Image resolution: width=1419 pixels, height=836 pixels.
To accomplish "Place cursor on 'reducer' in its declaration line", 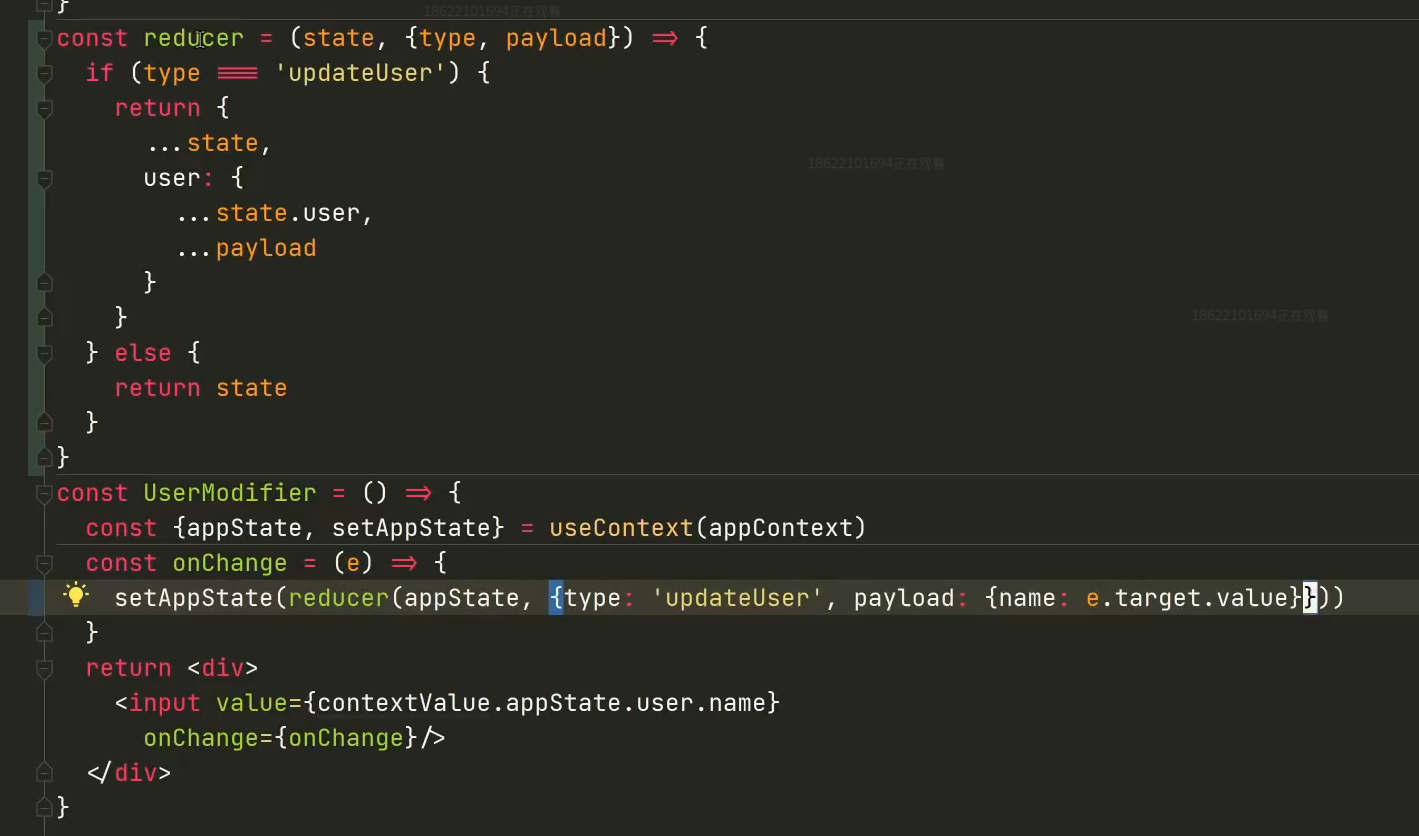I will (x=194, y=38).
